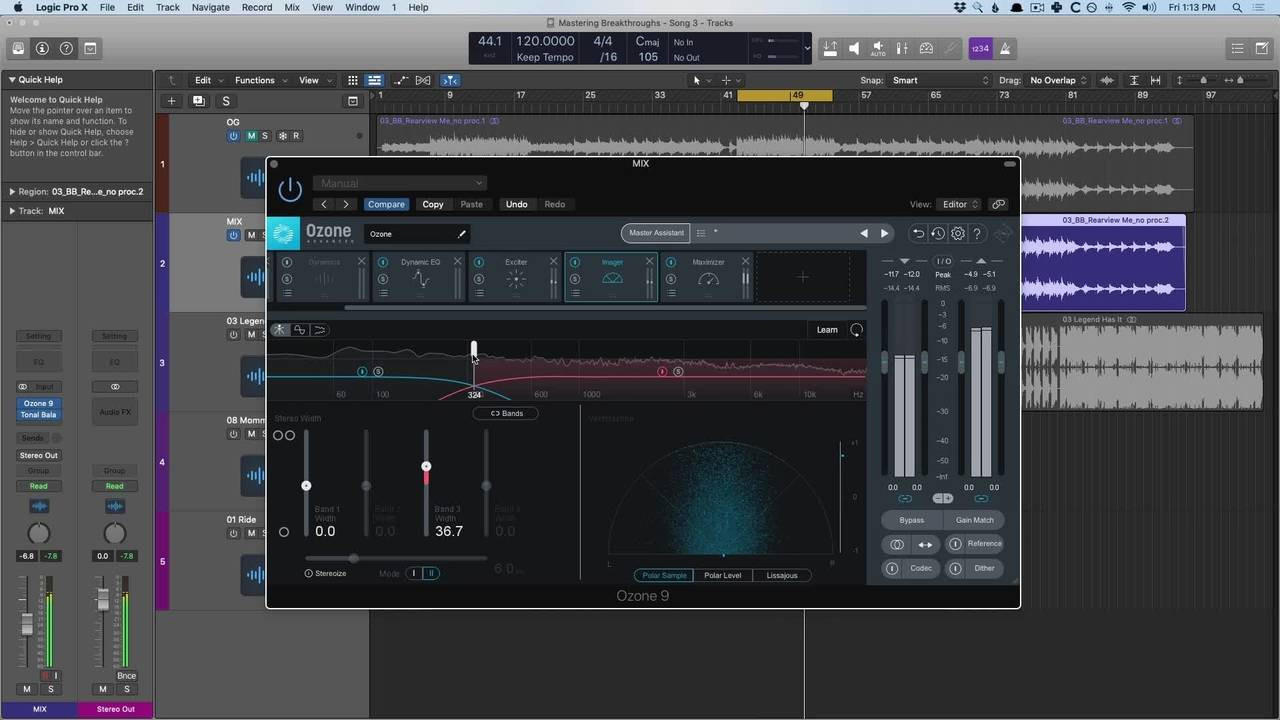Click the Master Assistant button
The image size is (1280, 720).
(656, 233)
